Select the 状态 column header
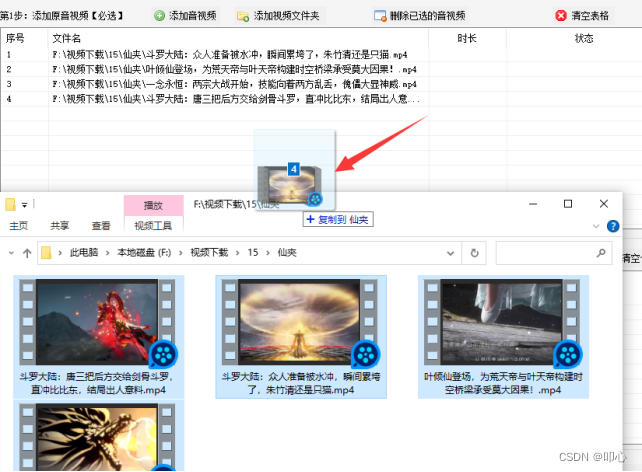 coord(584,38)
